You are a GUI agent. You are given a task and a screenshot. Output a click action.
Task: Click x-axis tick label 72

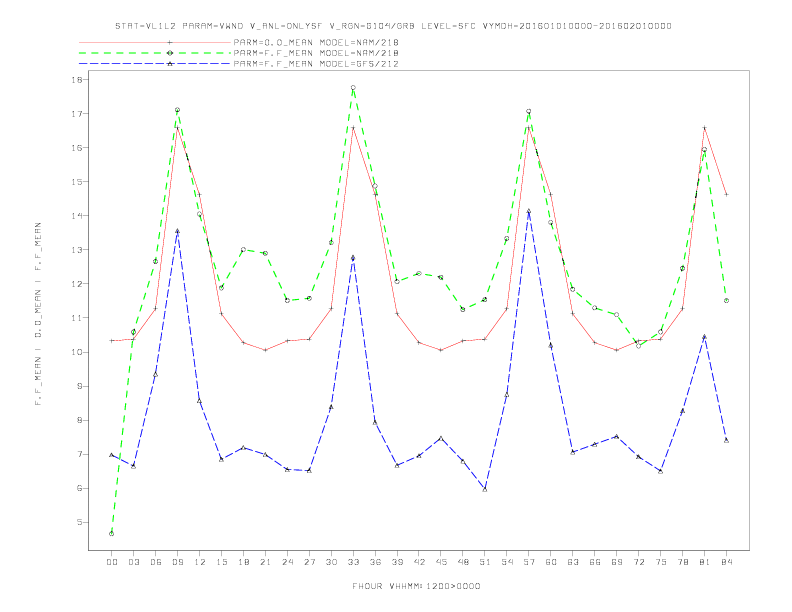coord(639,562)
